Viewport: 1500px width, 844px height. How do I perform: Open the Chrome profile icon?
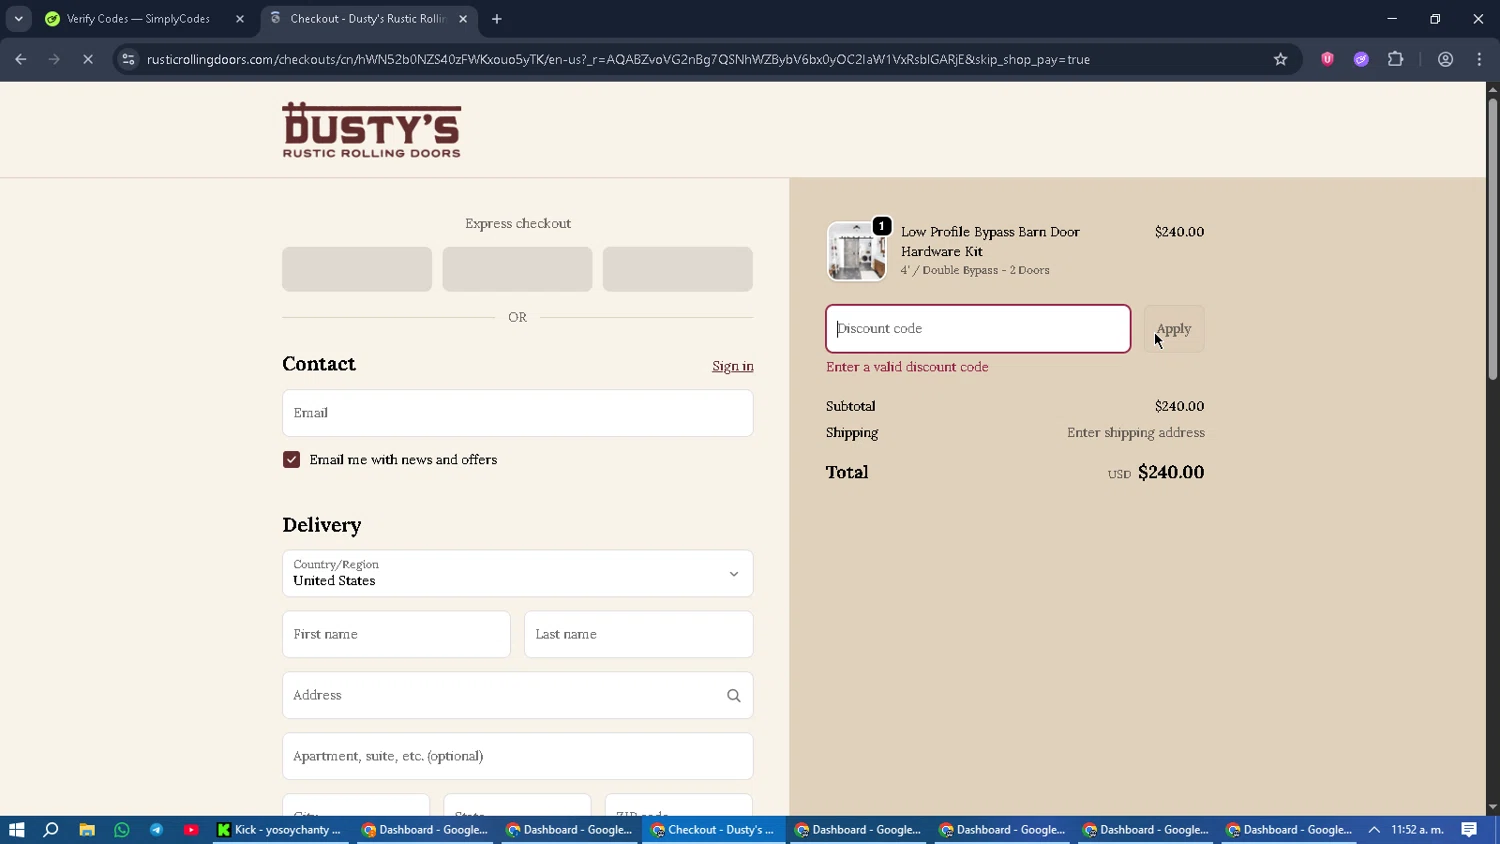click(1445, 59)
